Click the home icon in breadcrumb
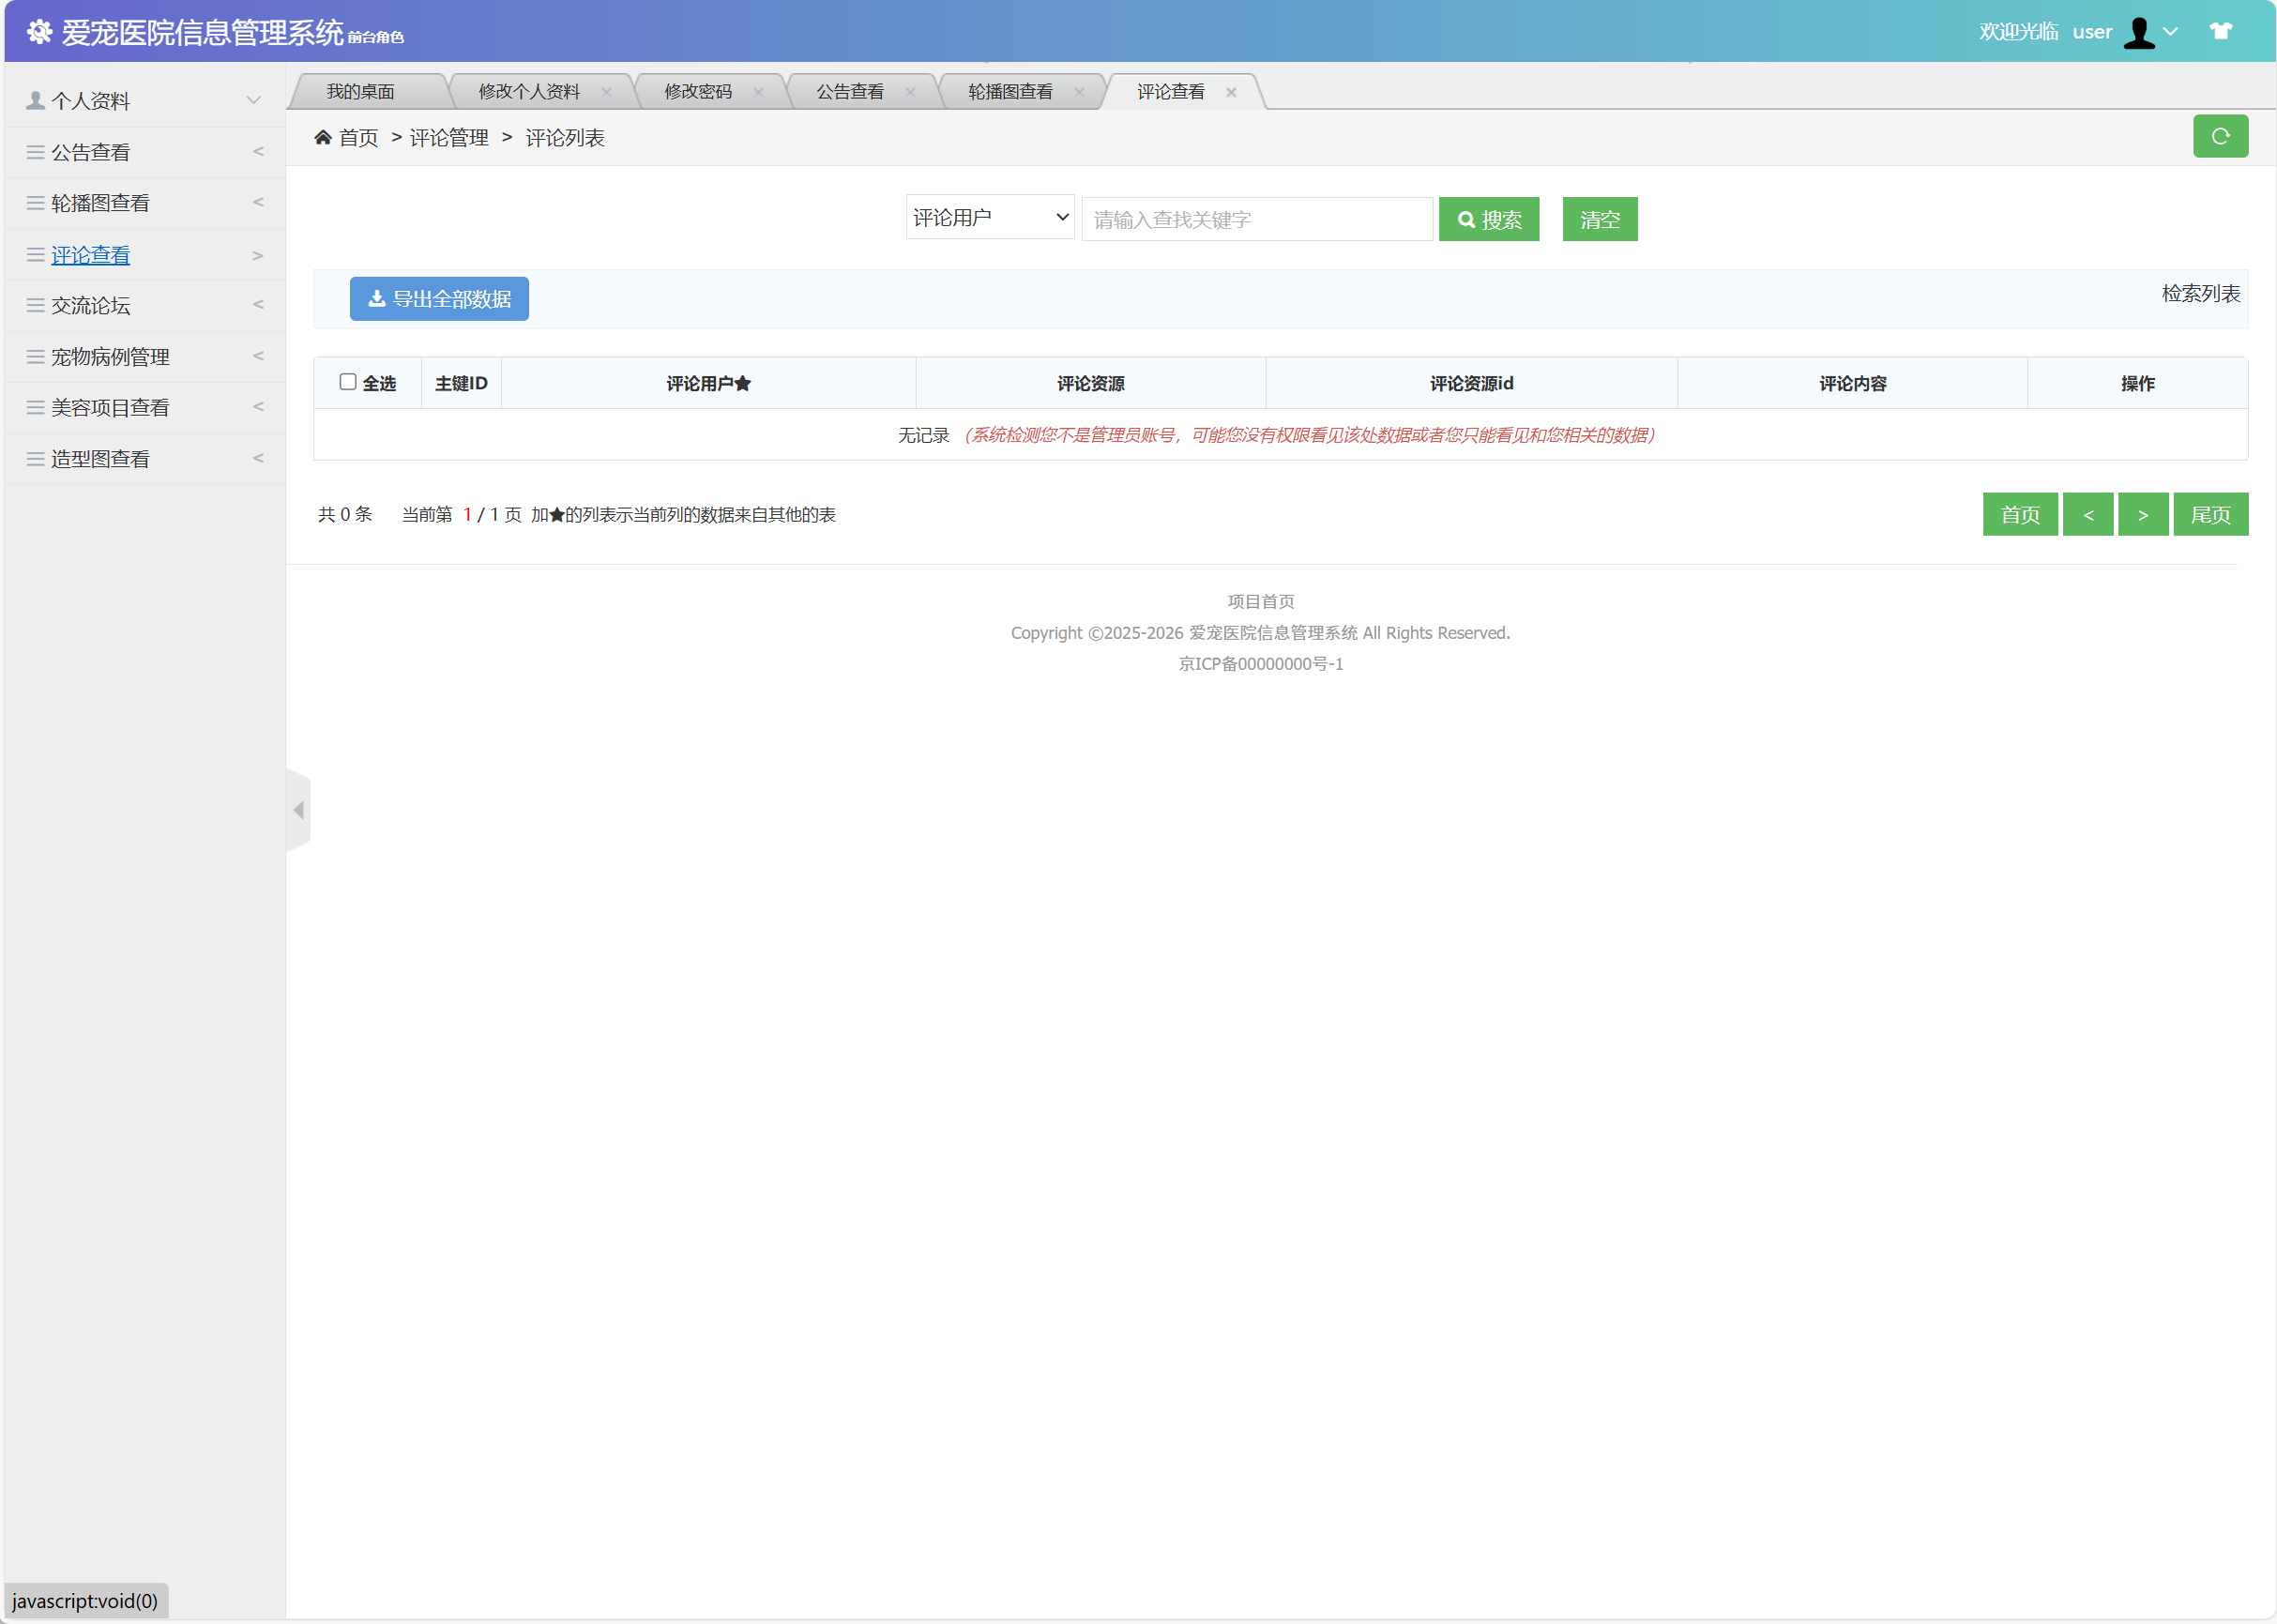 pyautogui.click(x=322, y=137)
